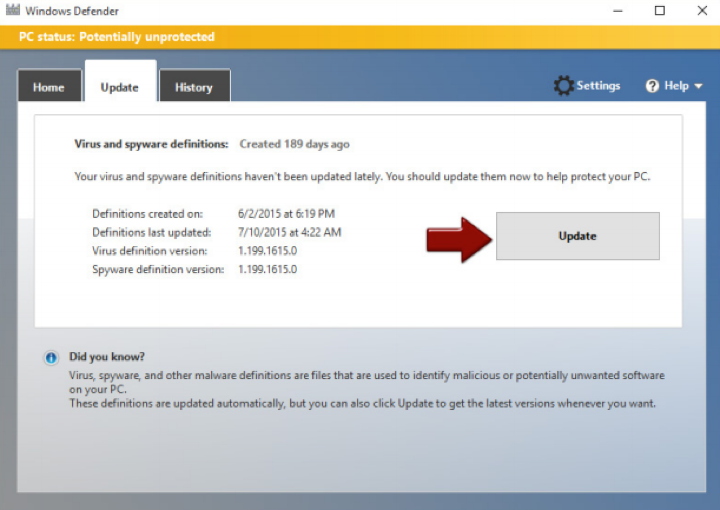Minimize the Windows Defender window
Screen dimensions: 720x510
(618, 11)
